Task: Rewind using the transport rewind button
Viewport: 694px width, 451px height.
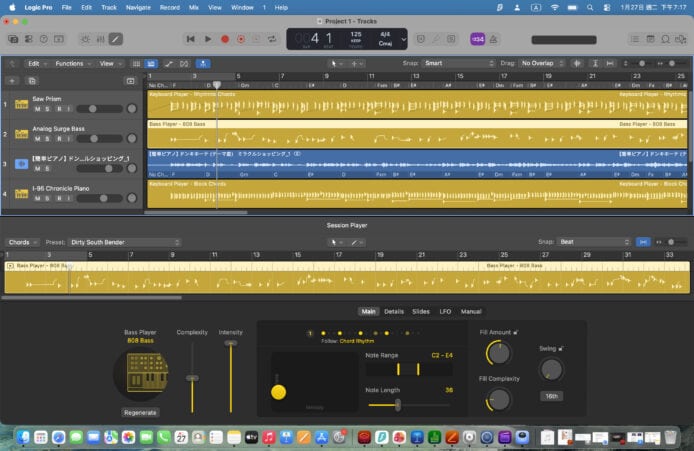Action: (191, 39)
